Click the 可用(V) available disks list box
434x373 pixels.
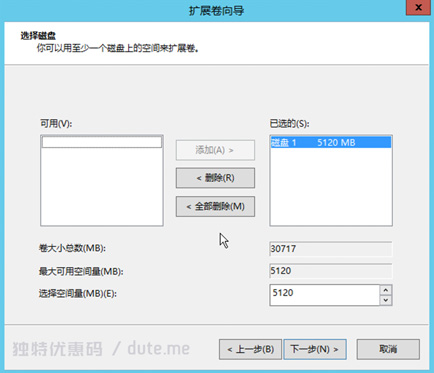coord(102,181)
